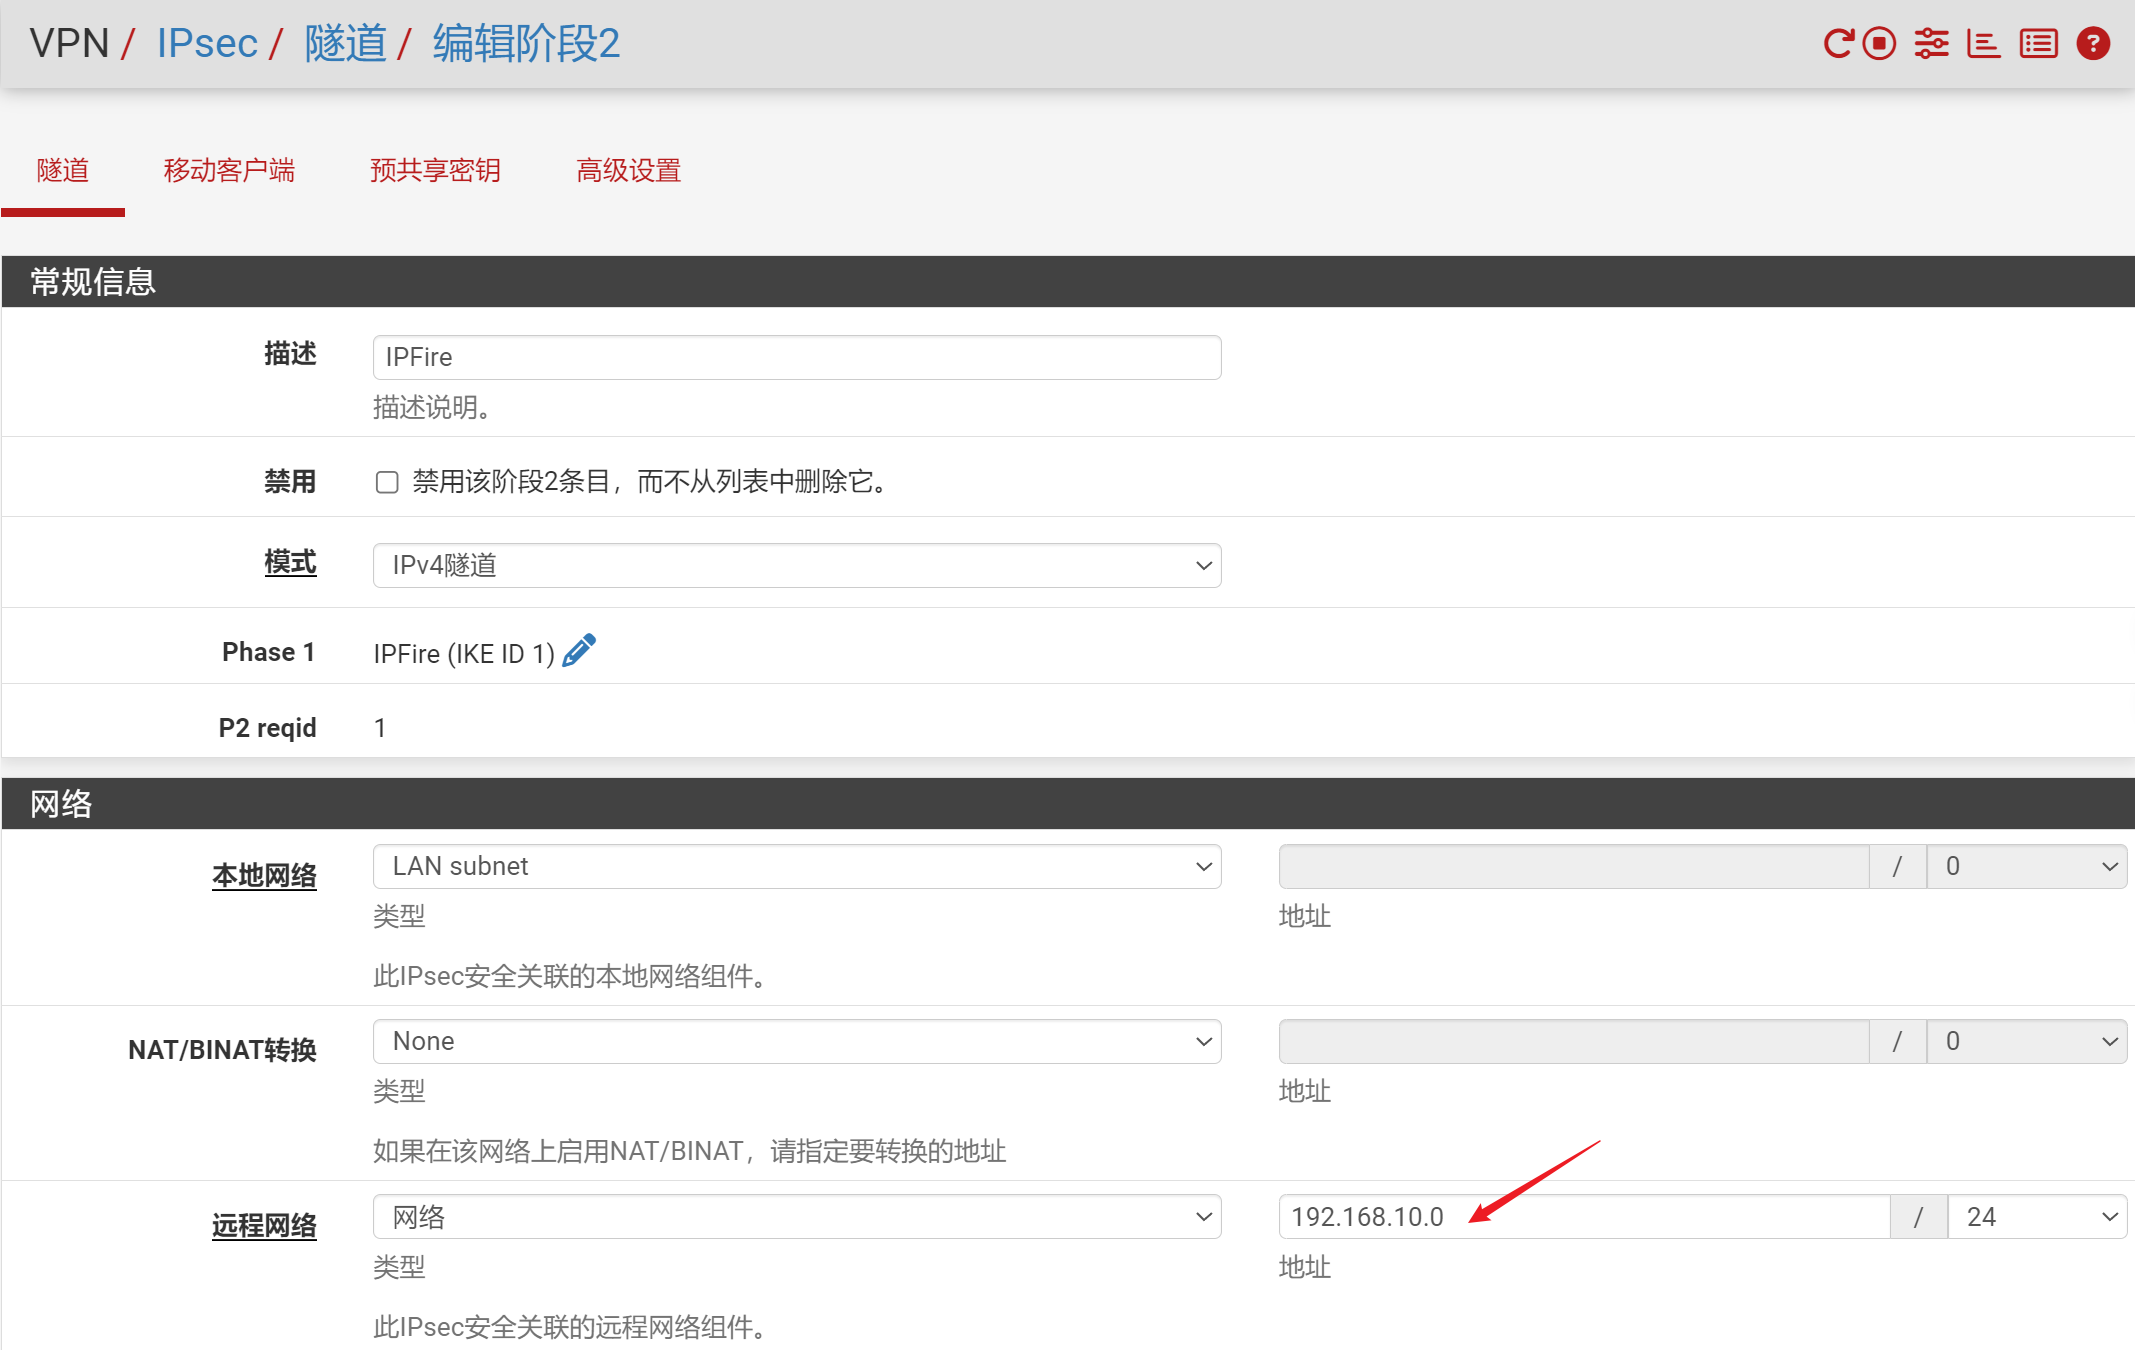The width and height of the screenshot is (2135, 1350).
Task: Open the 高级设置 tab
Action: pos(628,171)
